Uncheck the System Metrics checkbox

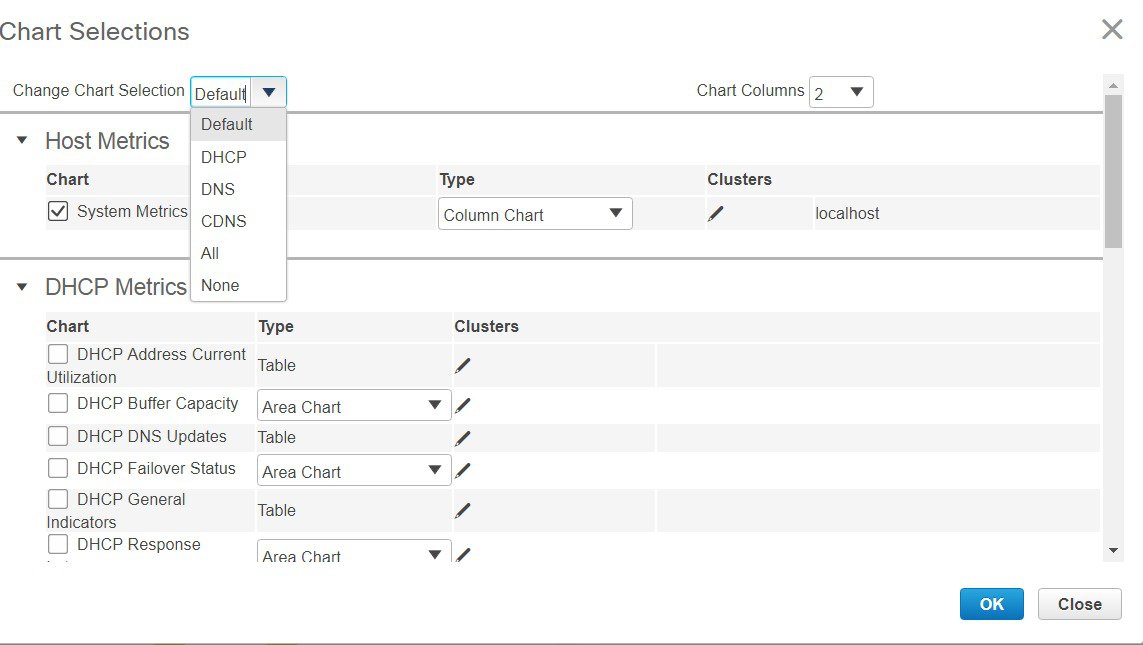click(x=59, y=211)
